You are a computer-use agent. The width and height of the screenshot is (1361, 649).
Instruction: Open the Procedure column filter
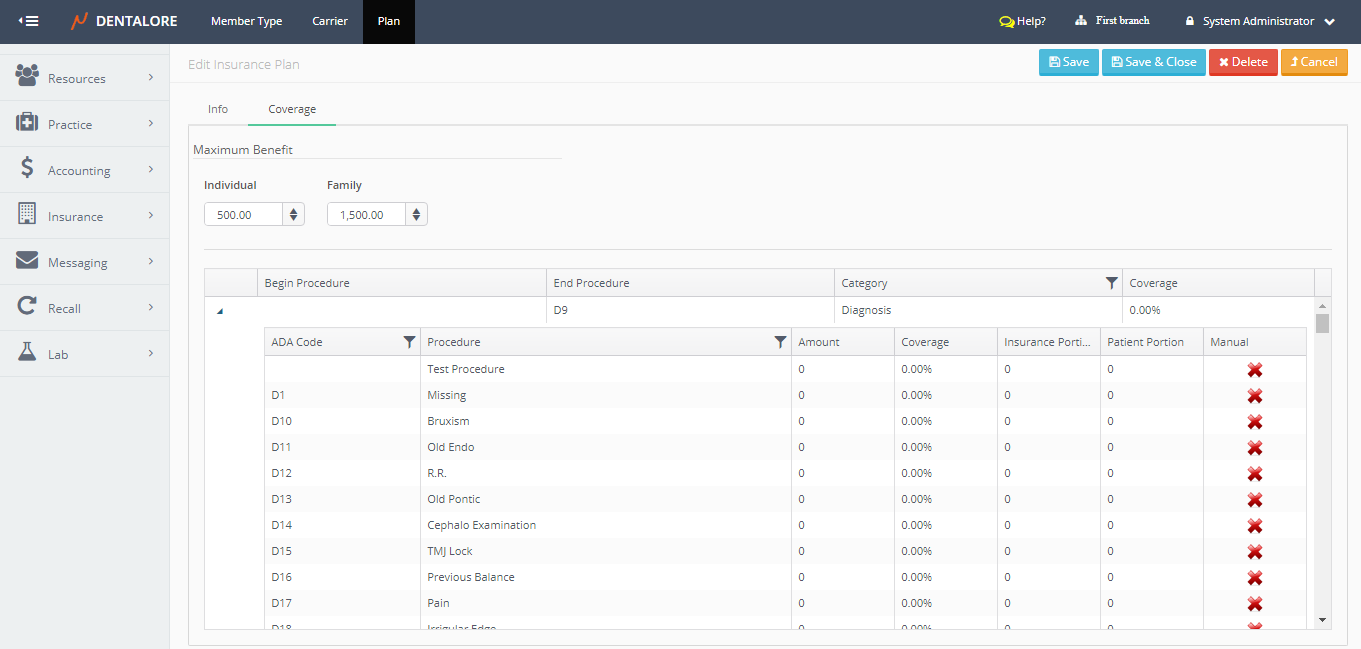[x=780, y=342]
